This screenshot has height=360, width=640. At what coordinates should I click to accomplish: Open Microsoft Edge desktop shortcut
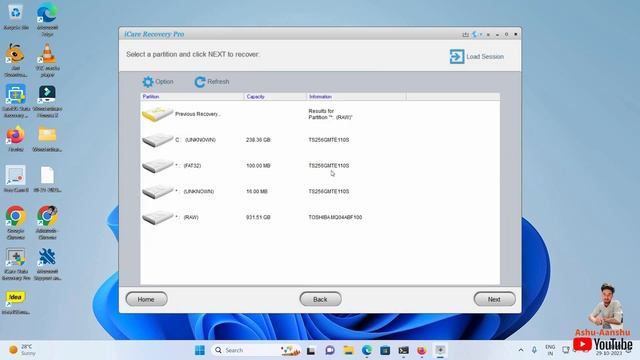tap(47, 18)
